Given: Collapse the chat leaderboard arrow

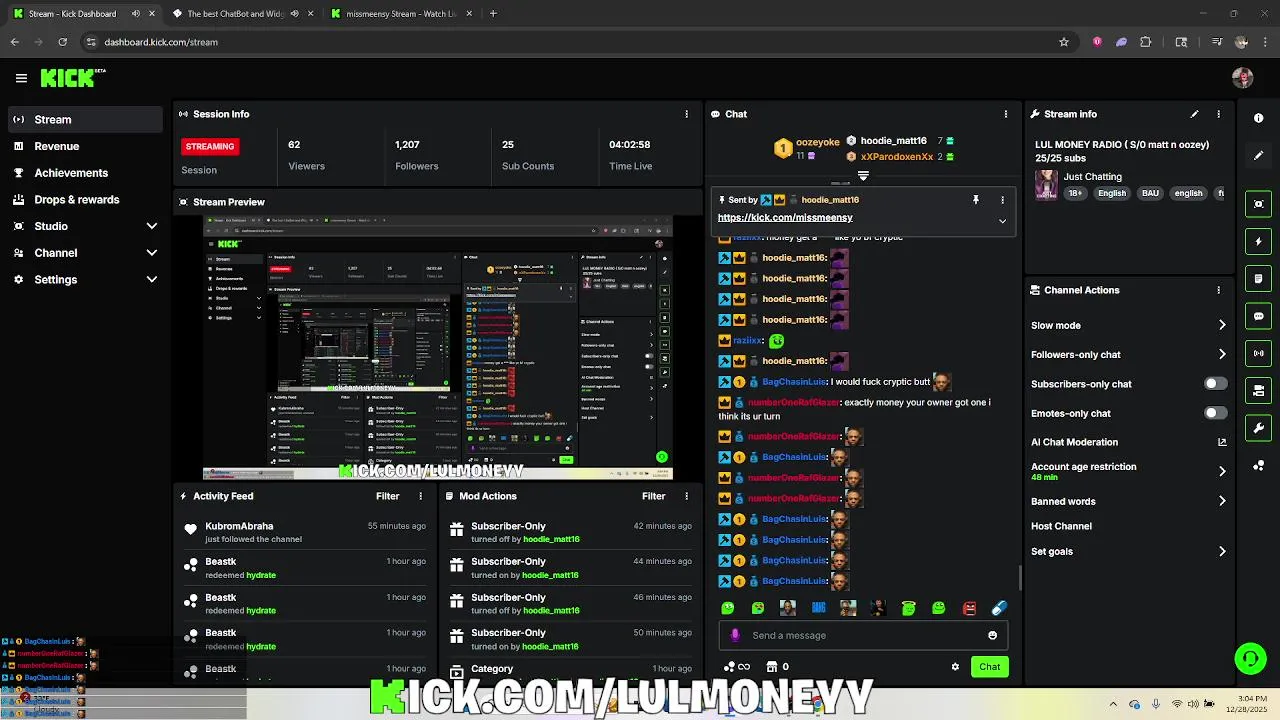Looking at the screenshot, I should (863, 176).
